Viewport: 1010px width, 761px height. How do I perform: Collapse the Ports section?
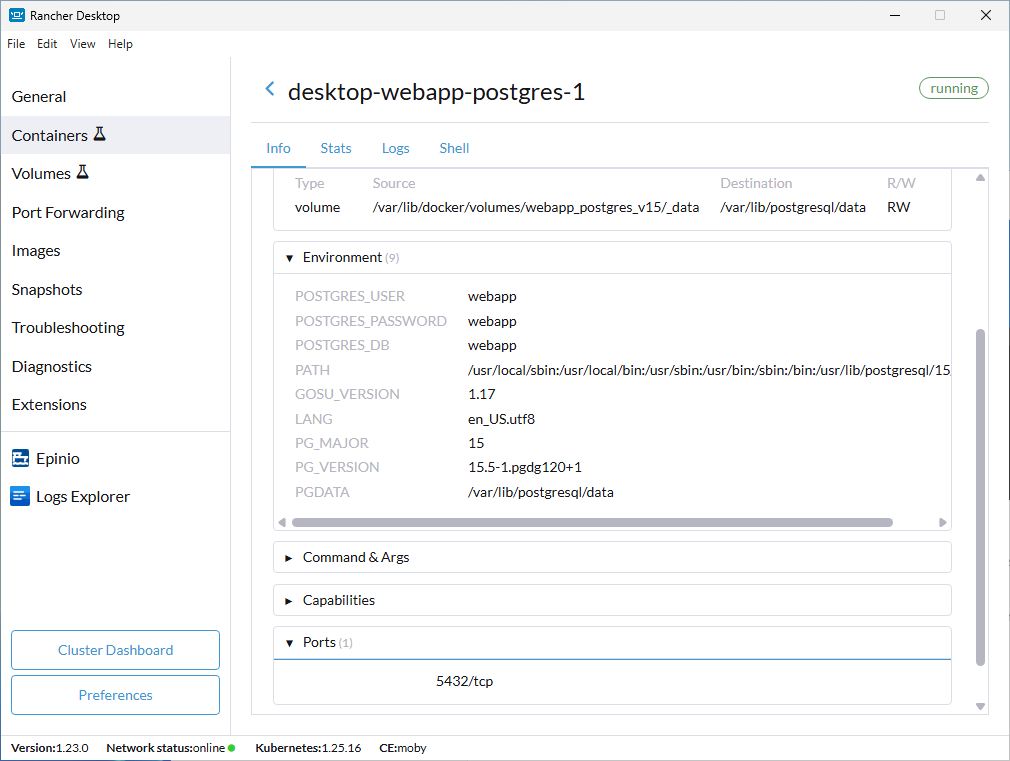(x=289, y=643)
